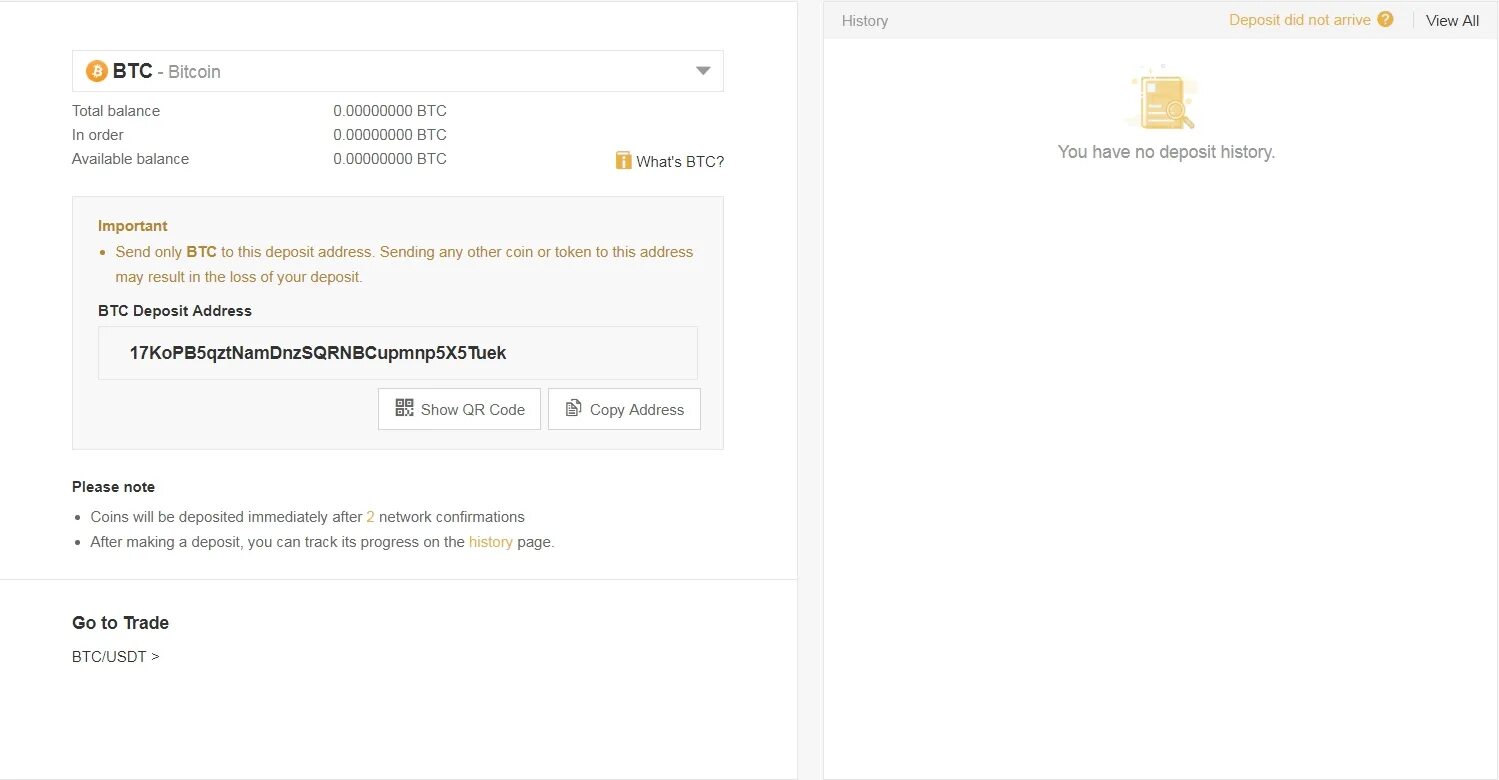This screenshot has width=1499, height=780.
Task: Click the Go to Trade heading
Action: pos(120,623)
